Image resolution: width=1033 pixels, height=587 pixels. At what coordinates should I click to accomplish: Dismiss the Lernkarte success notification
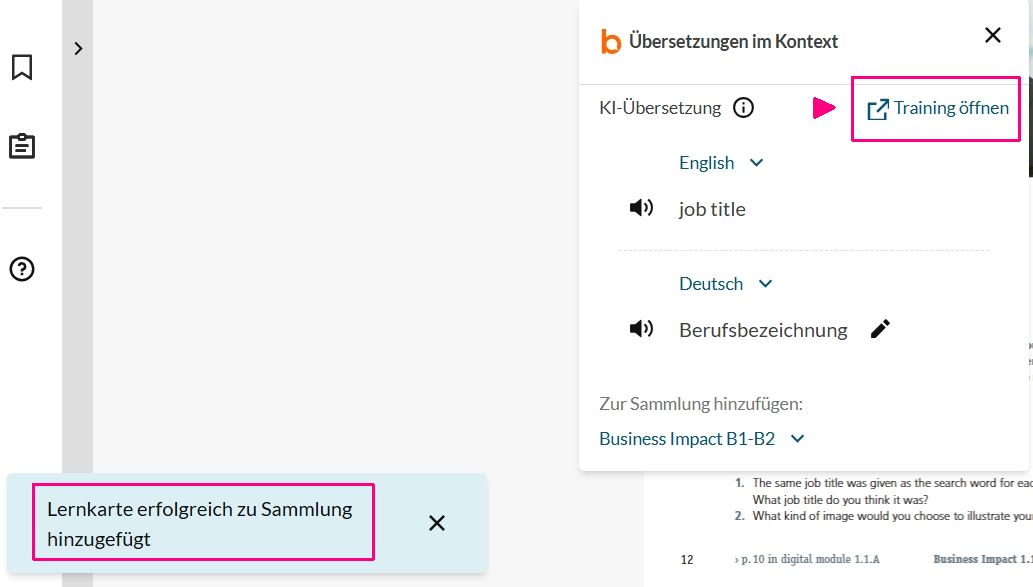click(x=436, y=523)
